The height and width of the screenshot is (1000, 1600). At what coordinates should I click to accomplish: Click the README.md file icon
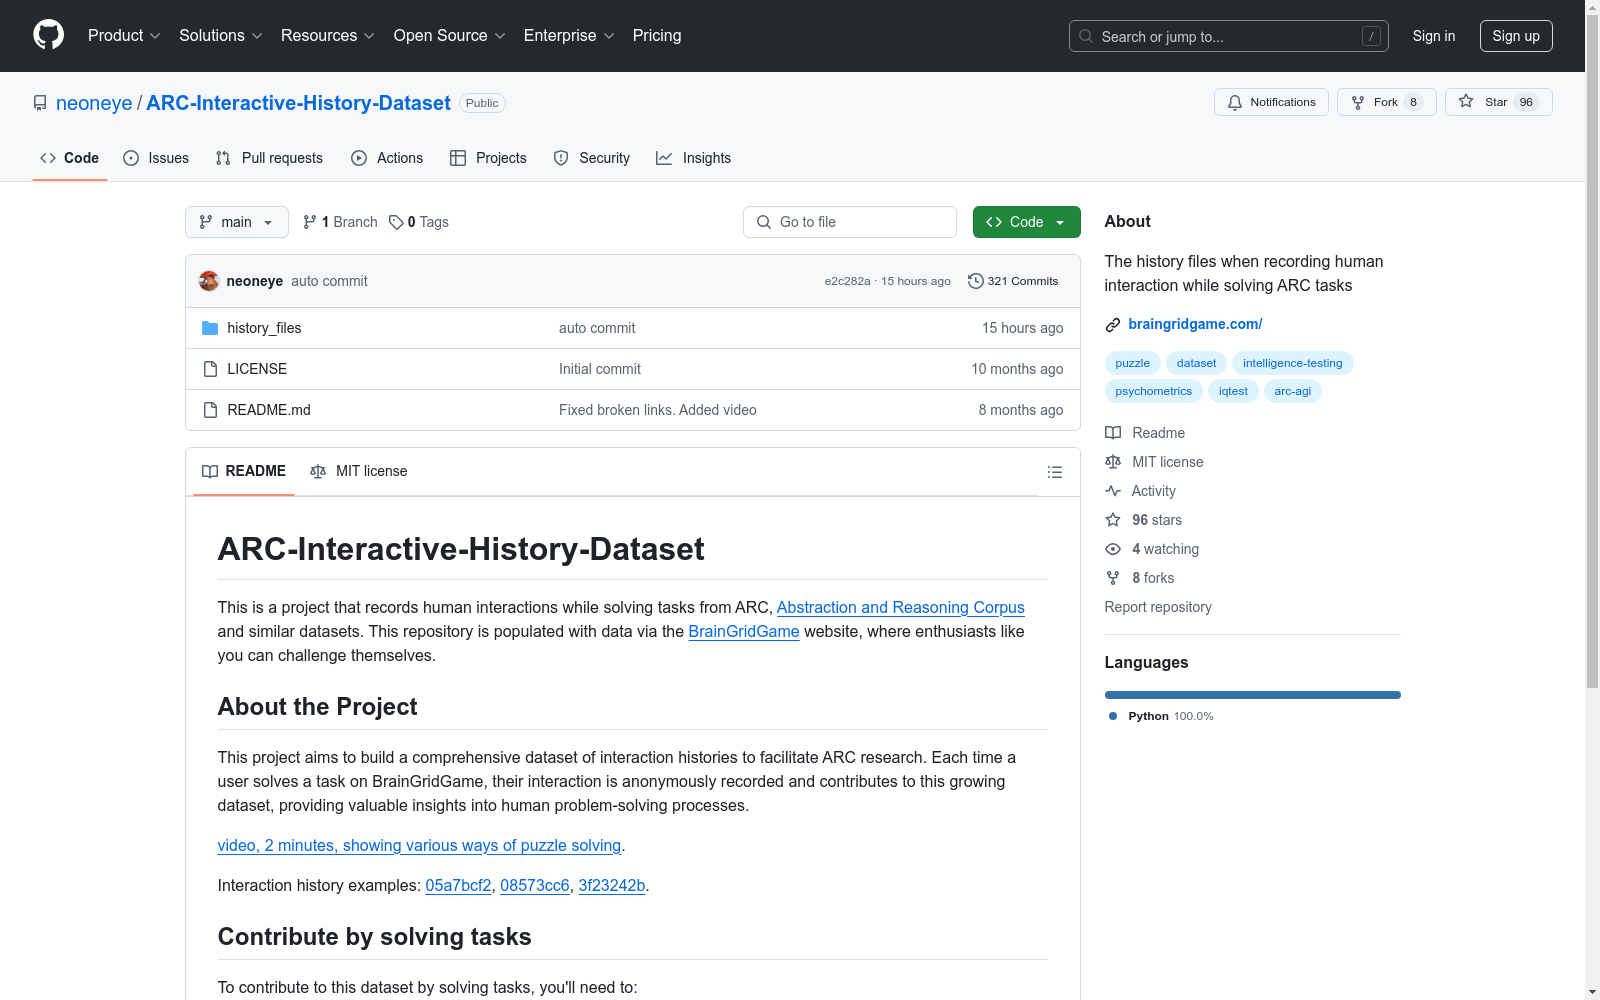click(x=210, y=410)
